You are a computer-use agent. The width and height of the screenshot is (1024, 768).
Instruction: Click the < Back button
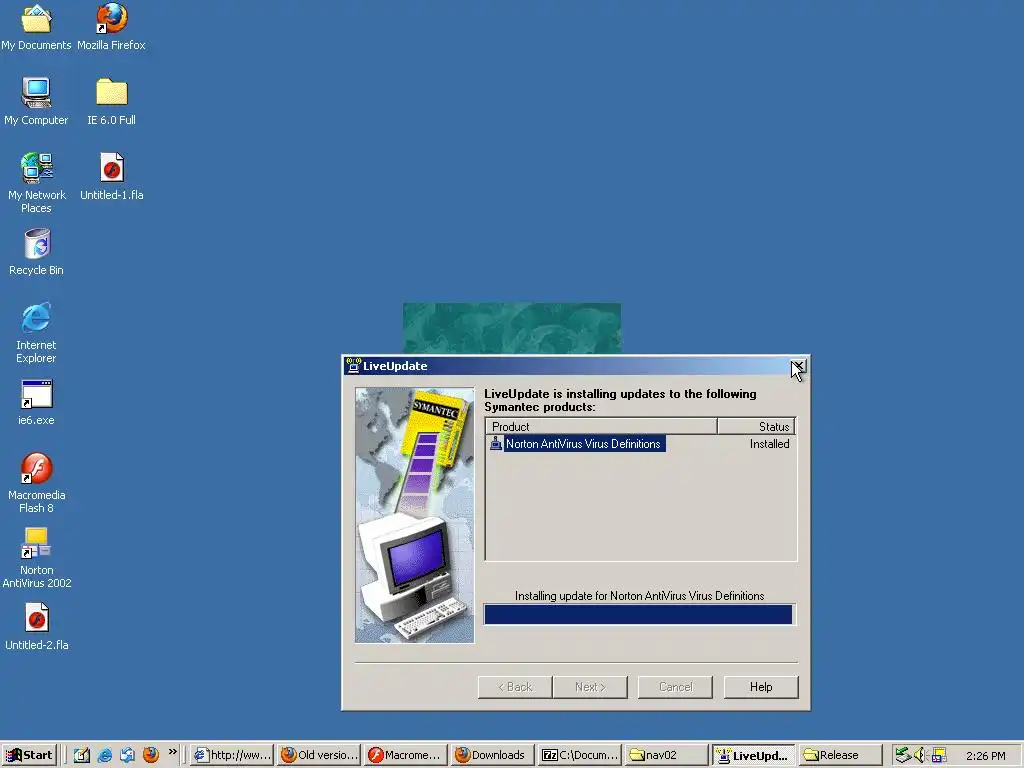[515, 687]
